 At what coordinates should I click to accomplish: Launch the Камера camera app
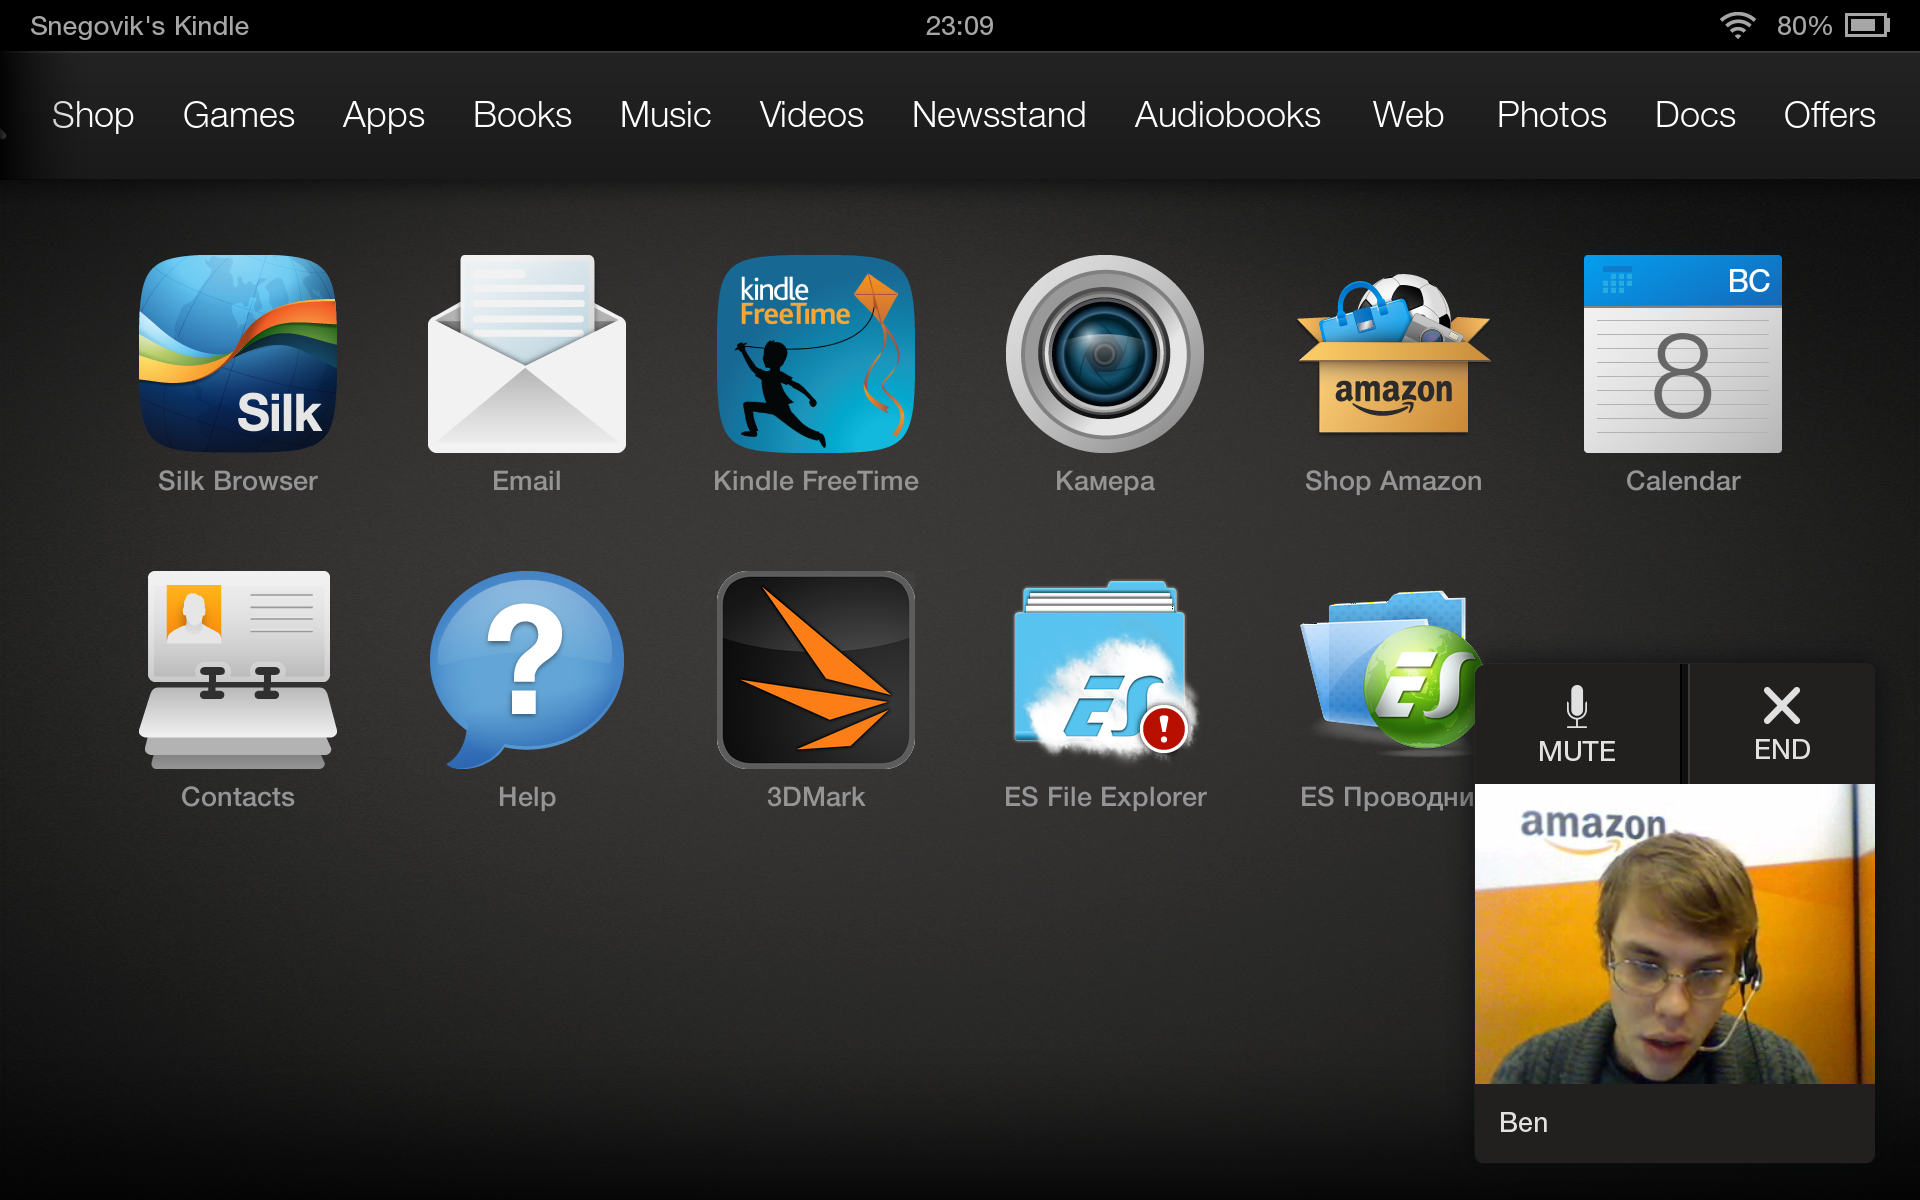click(x=1105, y=355)
